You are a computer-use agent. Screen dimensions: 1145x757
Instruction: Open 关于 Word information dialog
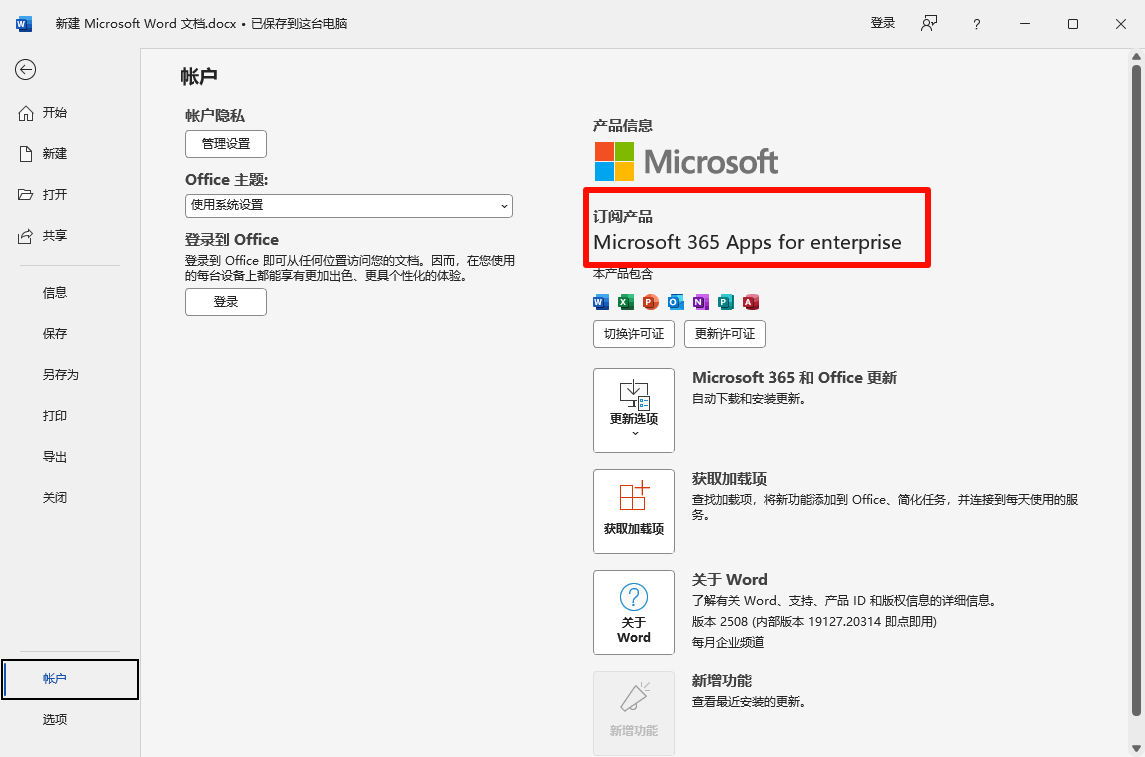click(x=634, y=612)
